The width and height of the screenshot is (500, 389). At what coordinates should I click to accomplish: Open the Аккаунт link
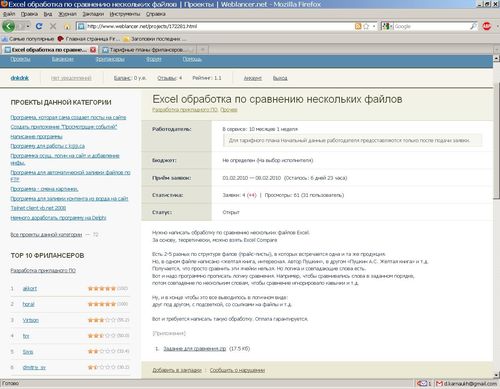(253, 78)
